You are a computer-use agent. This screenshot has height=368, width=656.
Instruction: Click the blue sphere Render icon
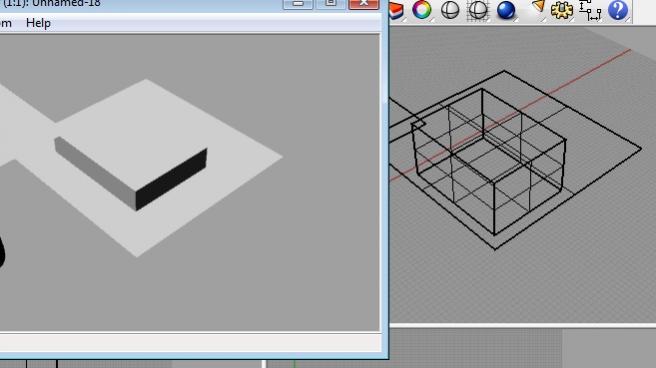pos(506,10)
